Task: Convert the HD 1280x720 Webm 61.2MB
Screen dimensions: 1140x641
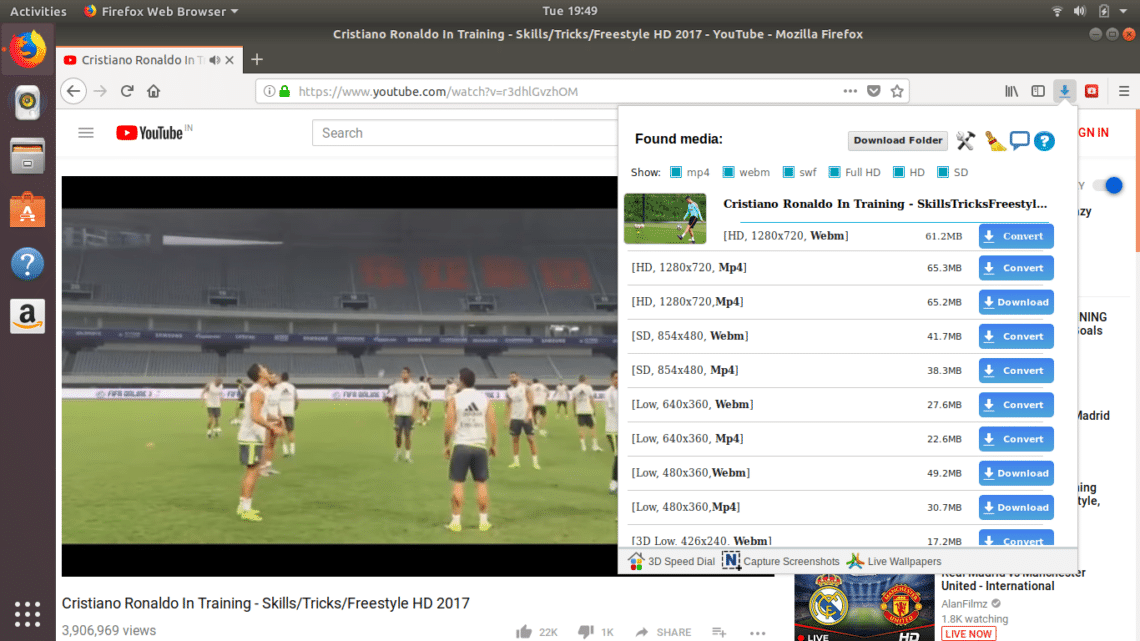Action: 1016,235
